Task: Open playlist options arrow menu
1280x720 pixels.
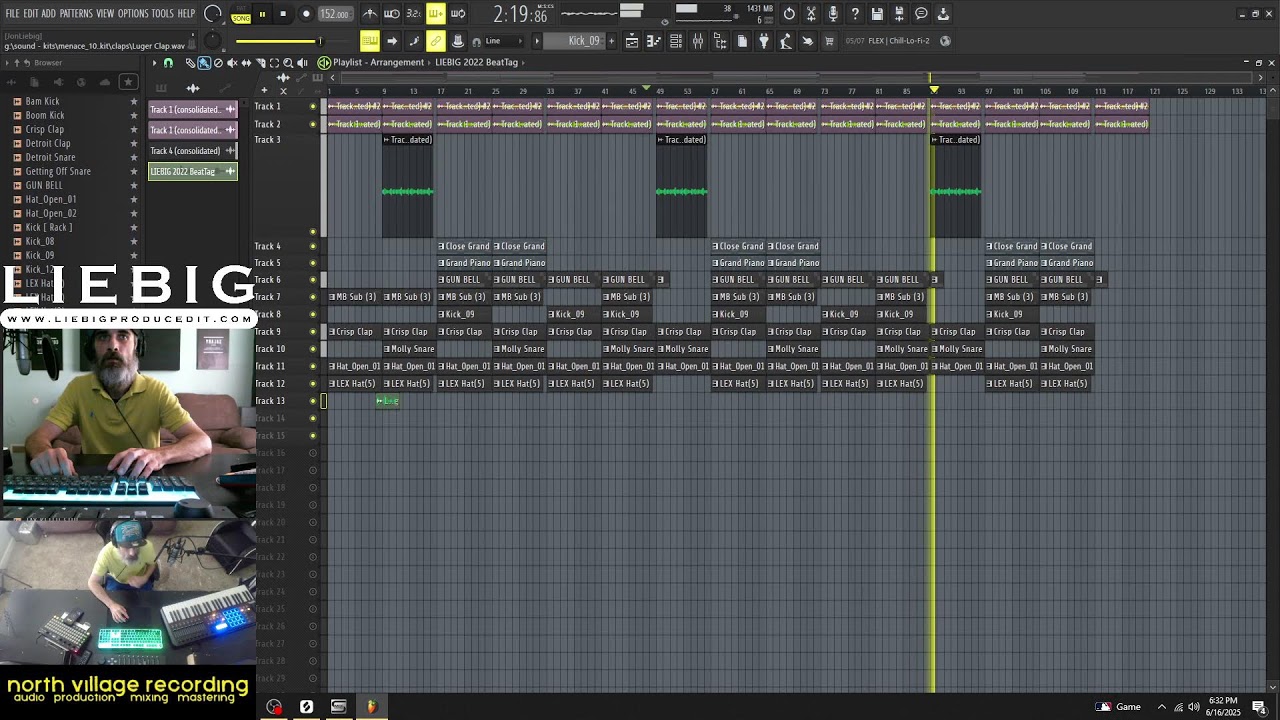Action: pos(154,63)
